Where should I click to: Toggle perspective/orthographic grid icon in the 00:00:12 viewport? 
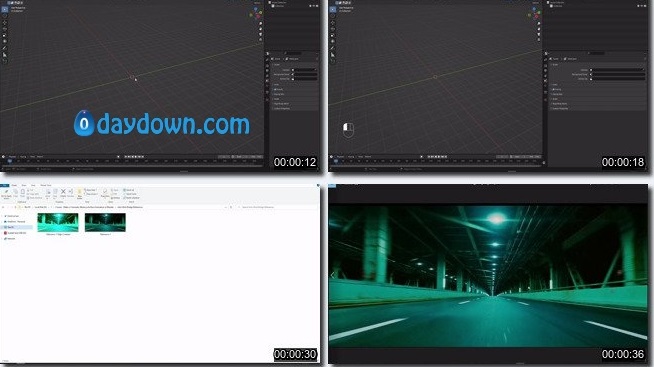(261, 39)
